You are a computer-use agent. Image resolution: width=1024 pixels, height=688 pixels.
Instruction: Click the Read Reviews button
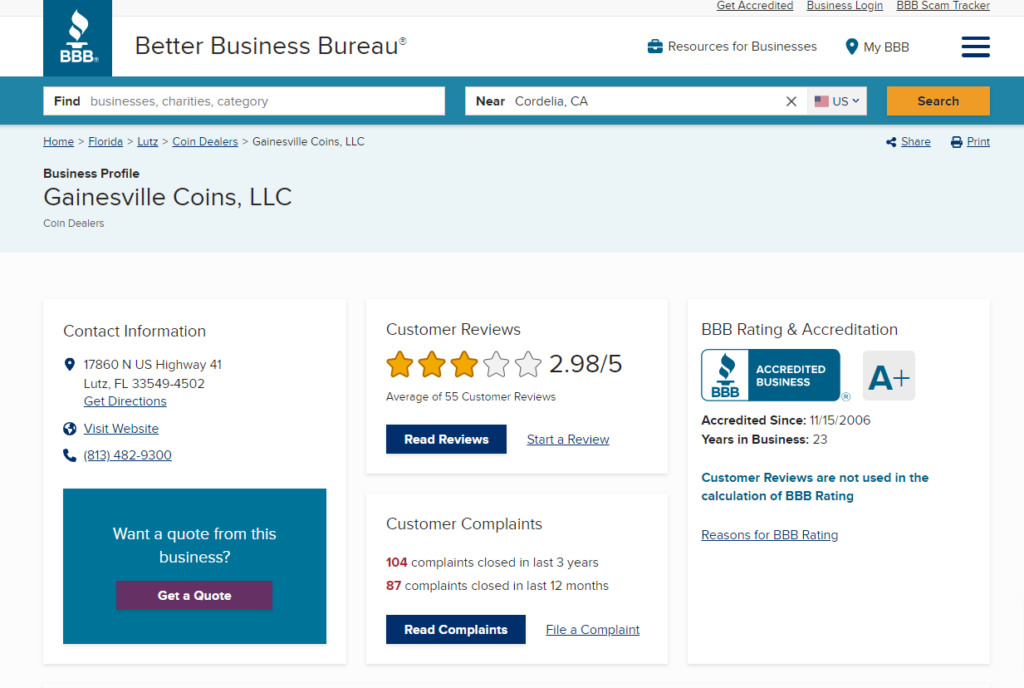446,439
